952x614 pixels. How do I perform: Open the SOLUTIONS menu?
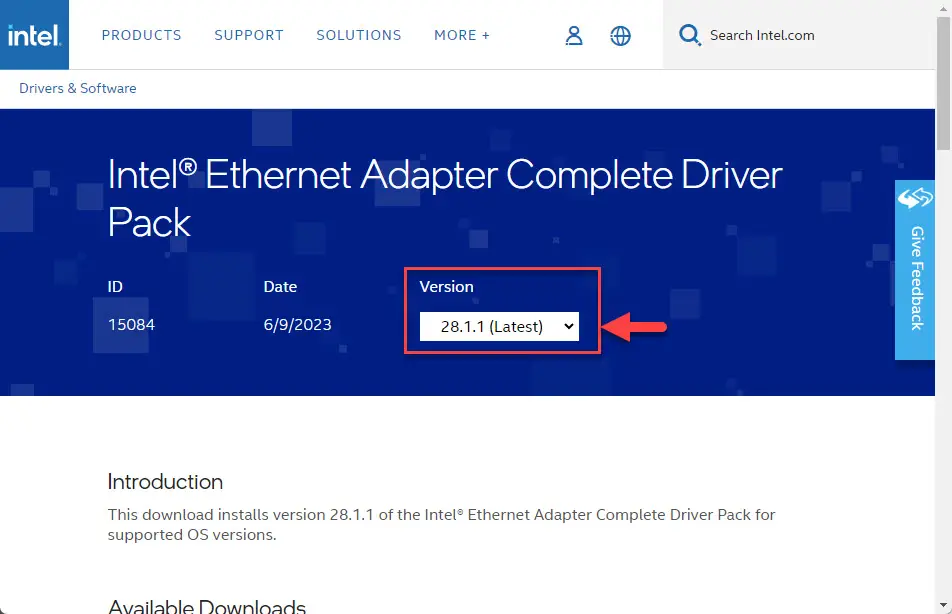359,35
